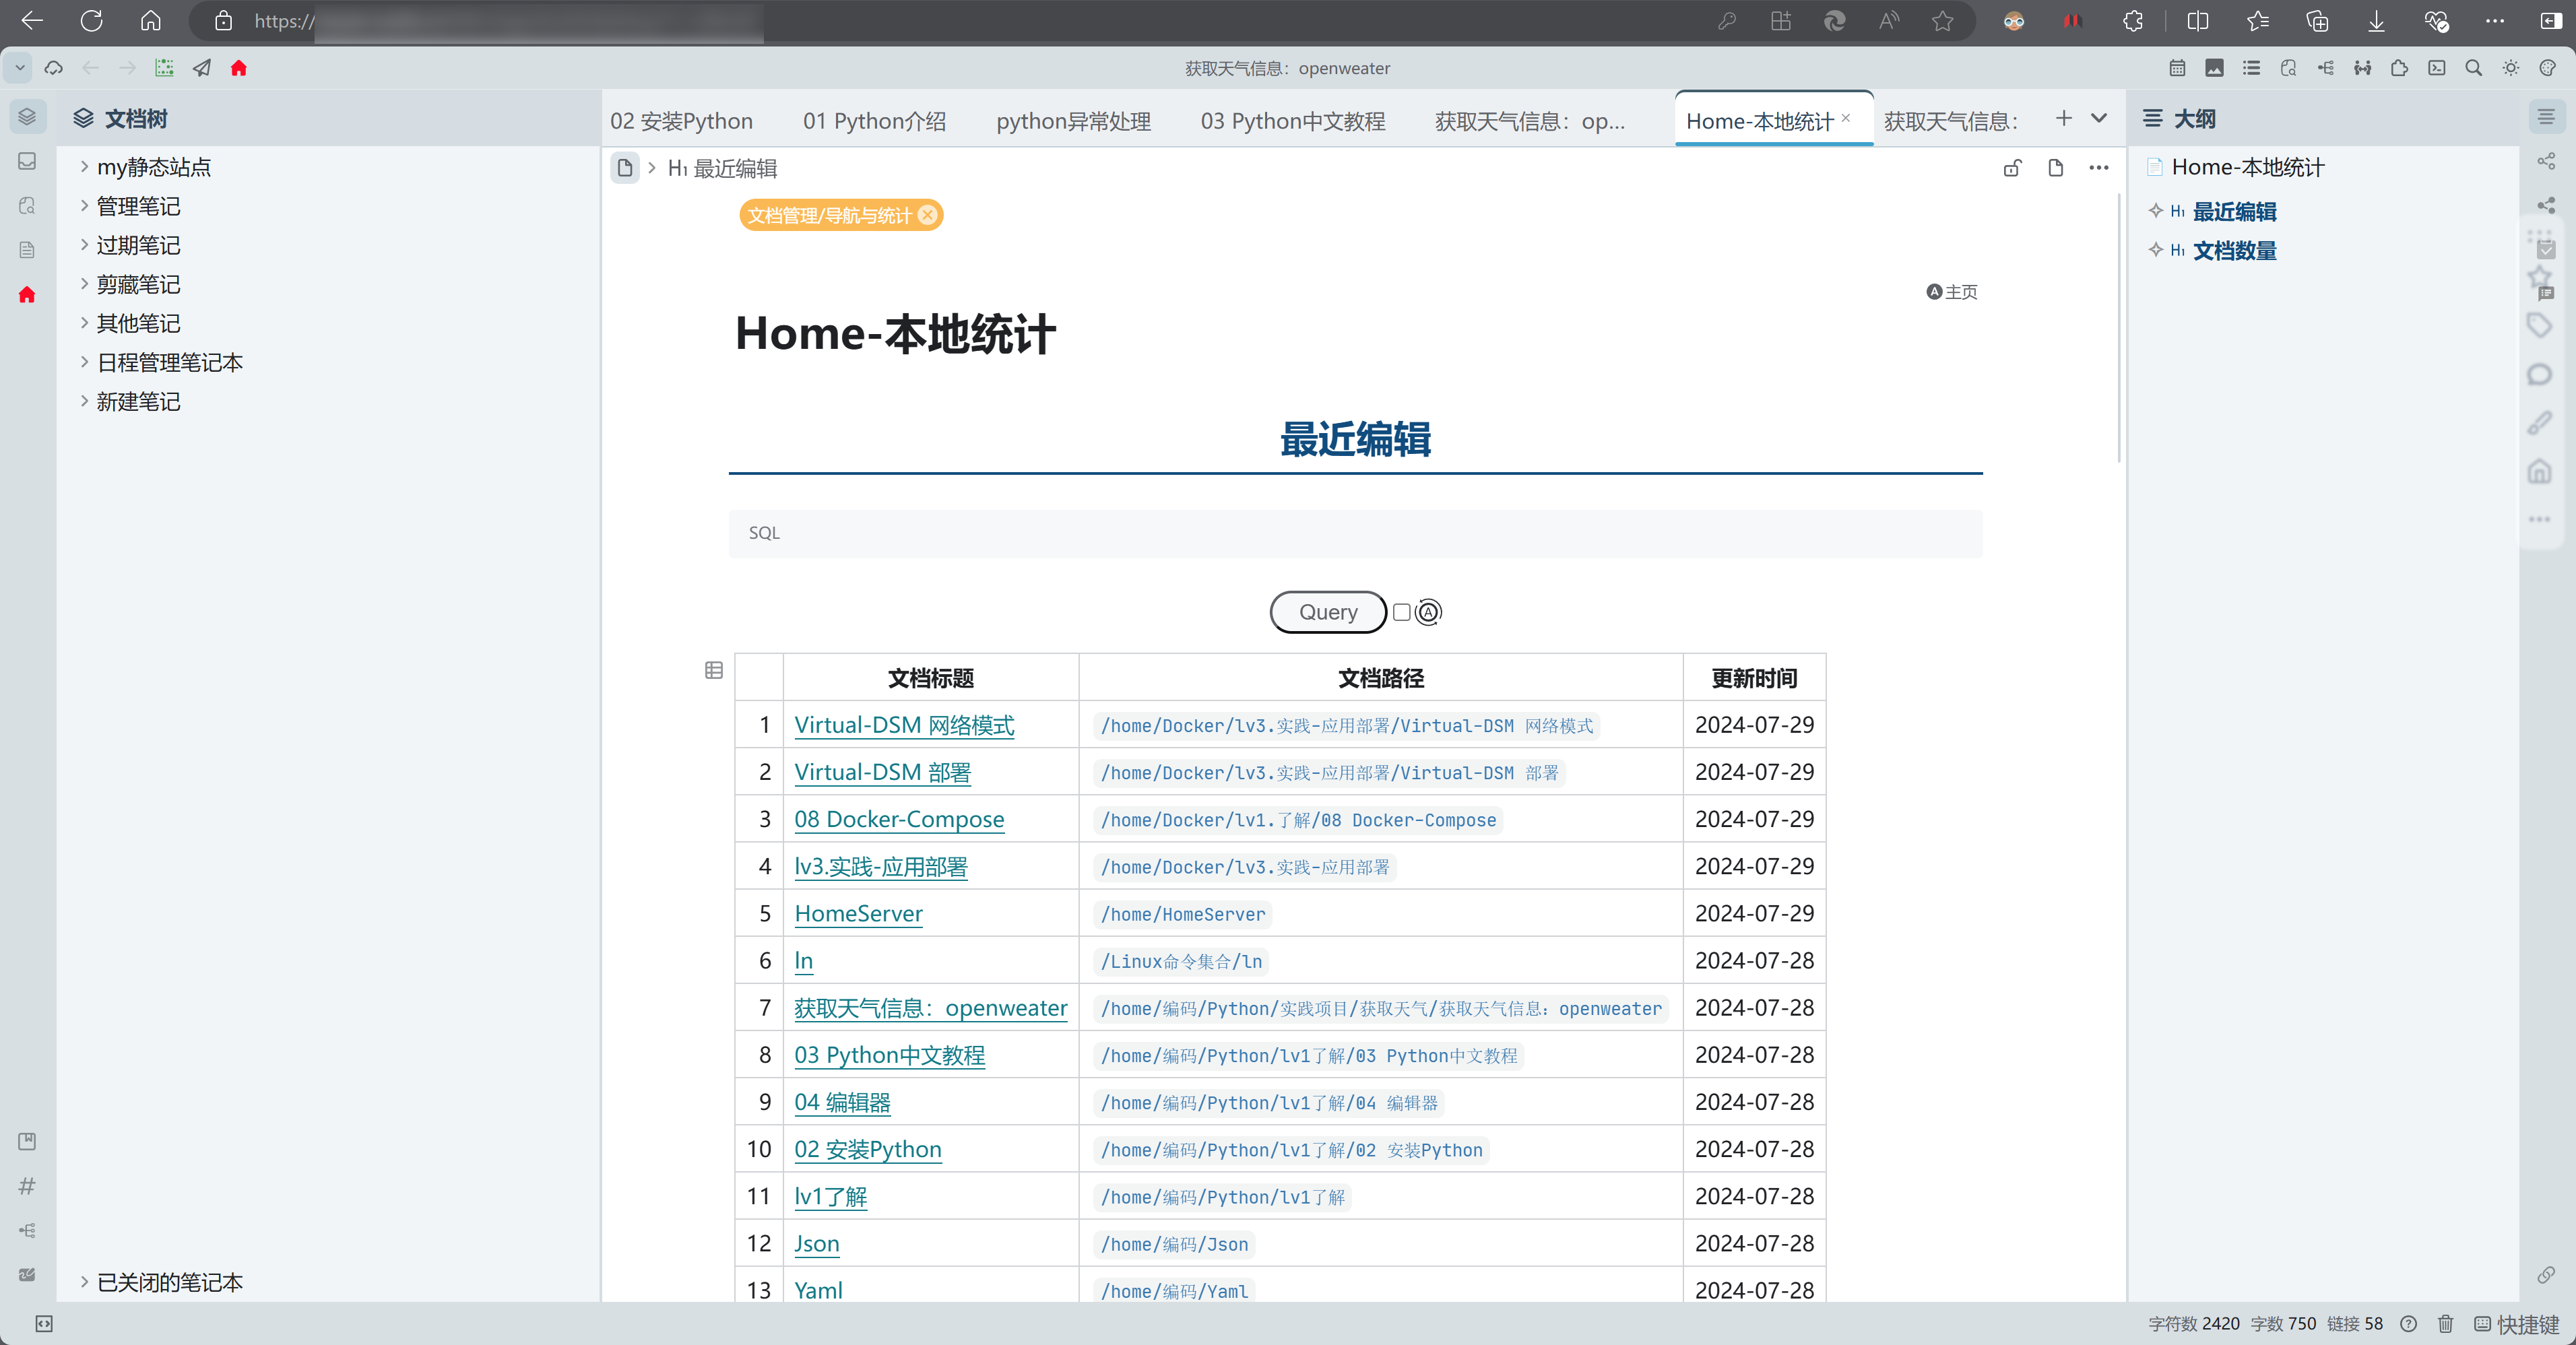Click the Query button
This screenshot has width=2576, height=1345.
click(x=1328, y=612)
